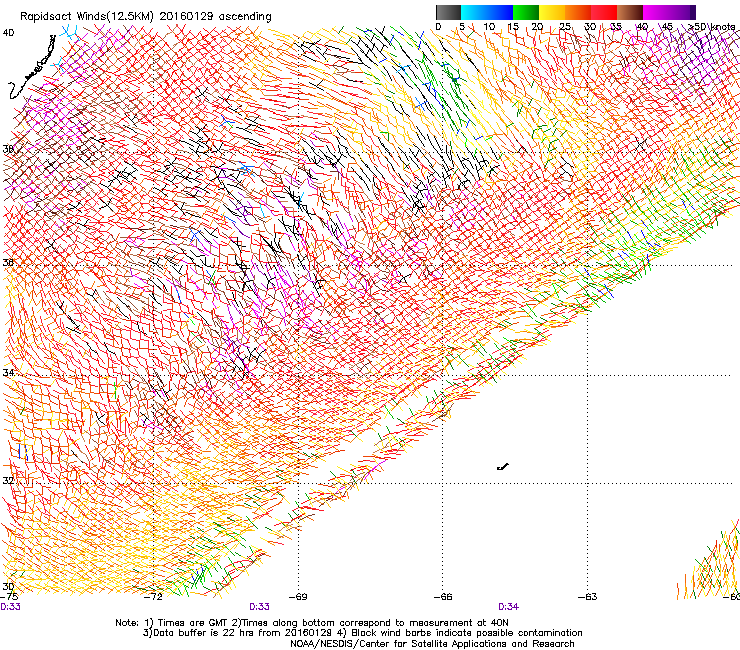Click the legend value '10'

pos(489,26)
